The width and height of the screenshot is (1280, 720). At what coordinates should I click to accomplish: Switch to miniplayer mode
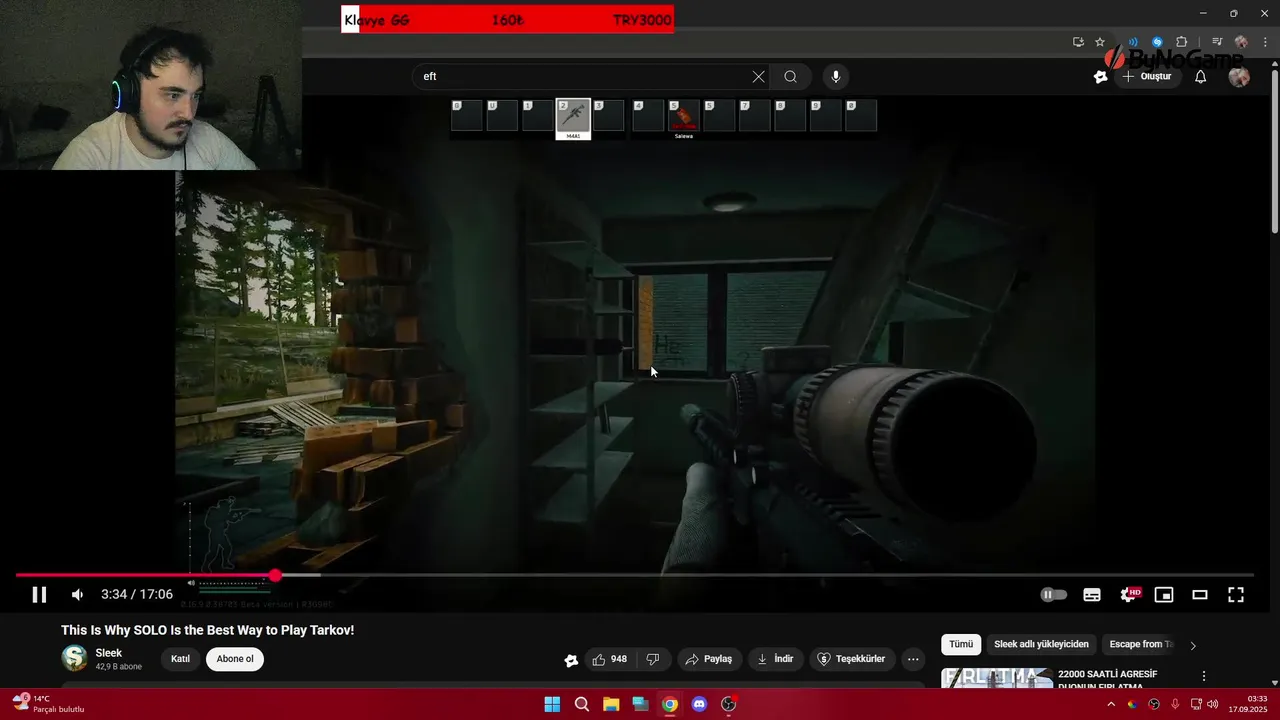[1164, 595]
